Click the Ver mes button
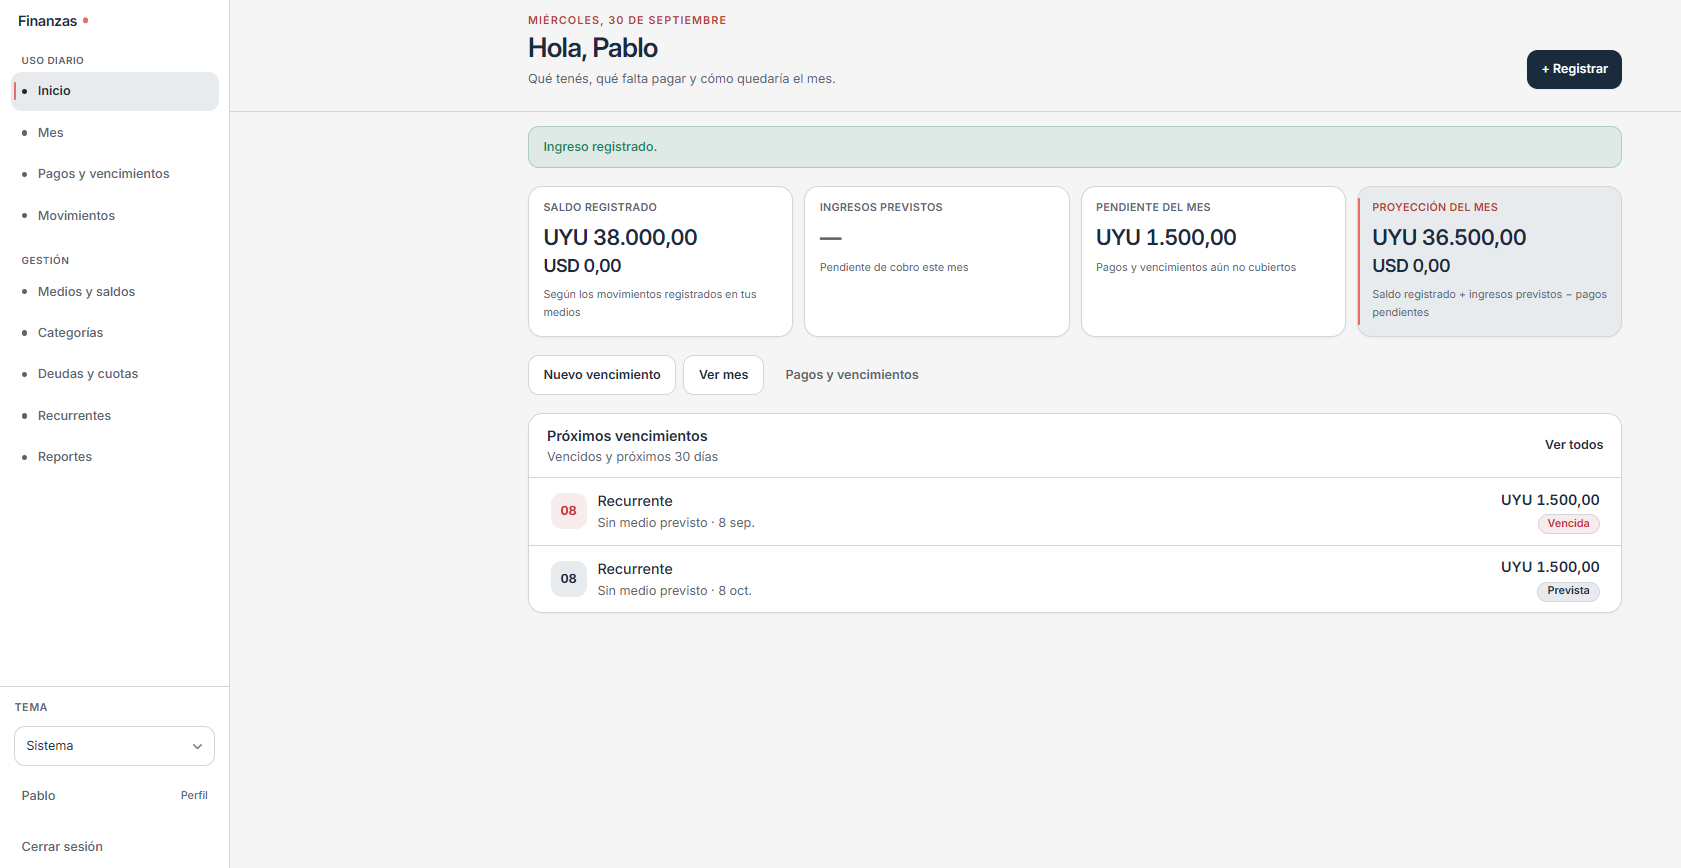The height and width of the screenshot is (868, 1681). 723,375
